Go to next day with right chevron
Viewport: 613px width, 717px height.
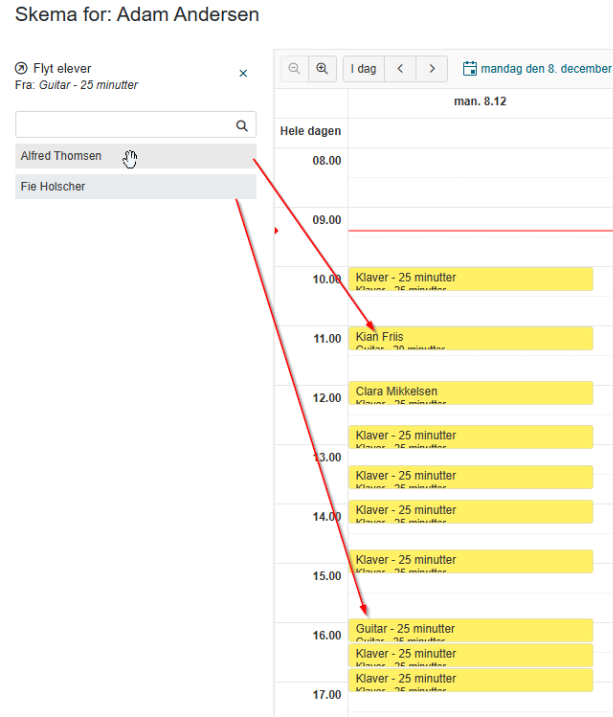432,69
